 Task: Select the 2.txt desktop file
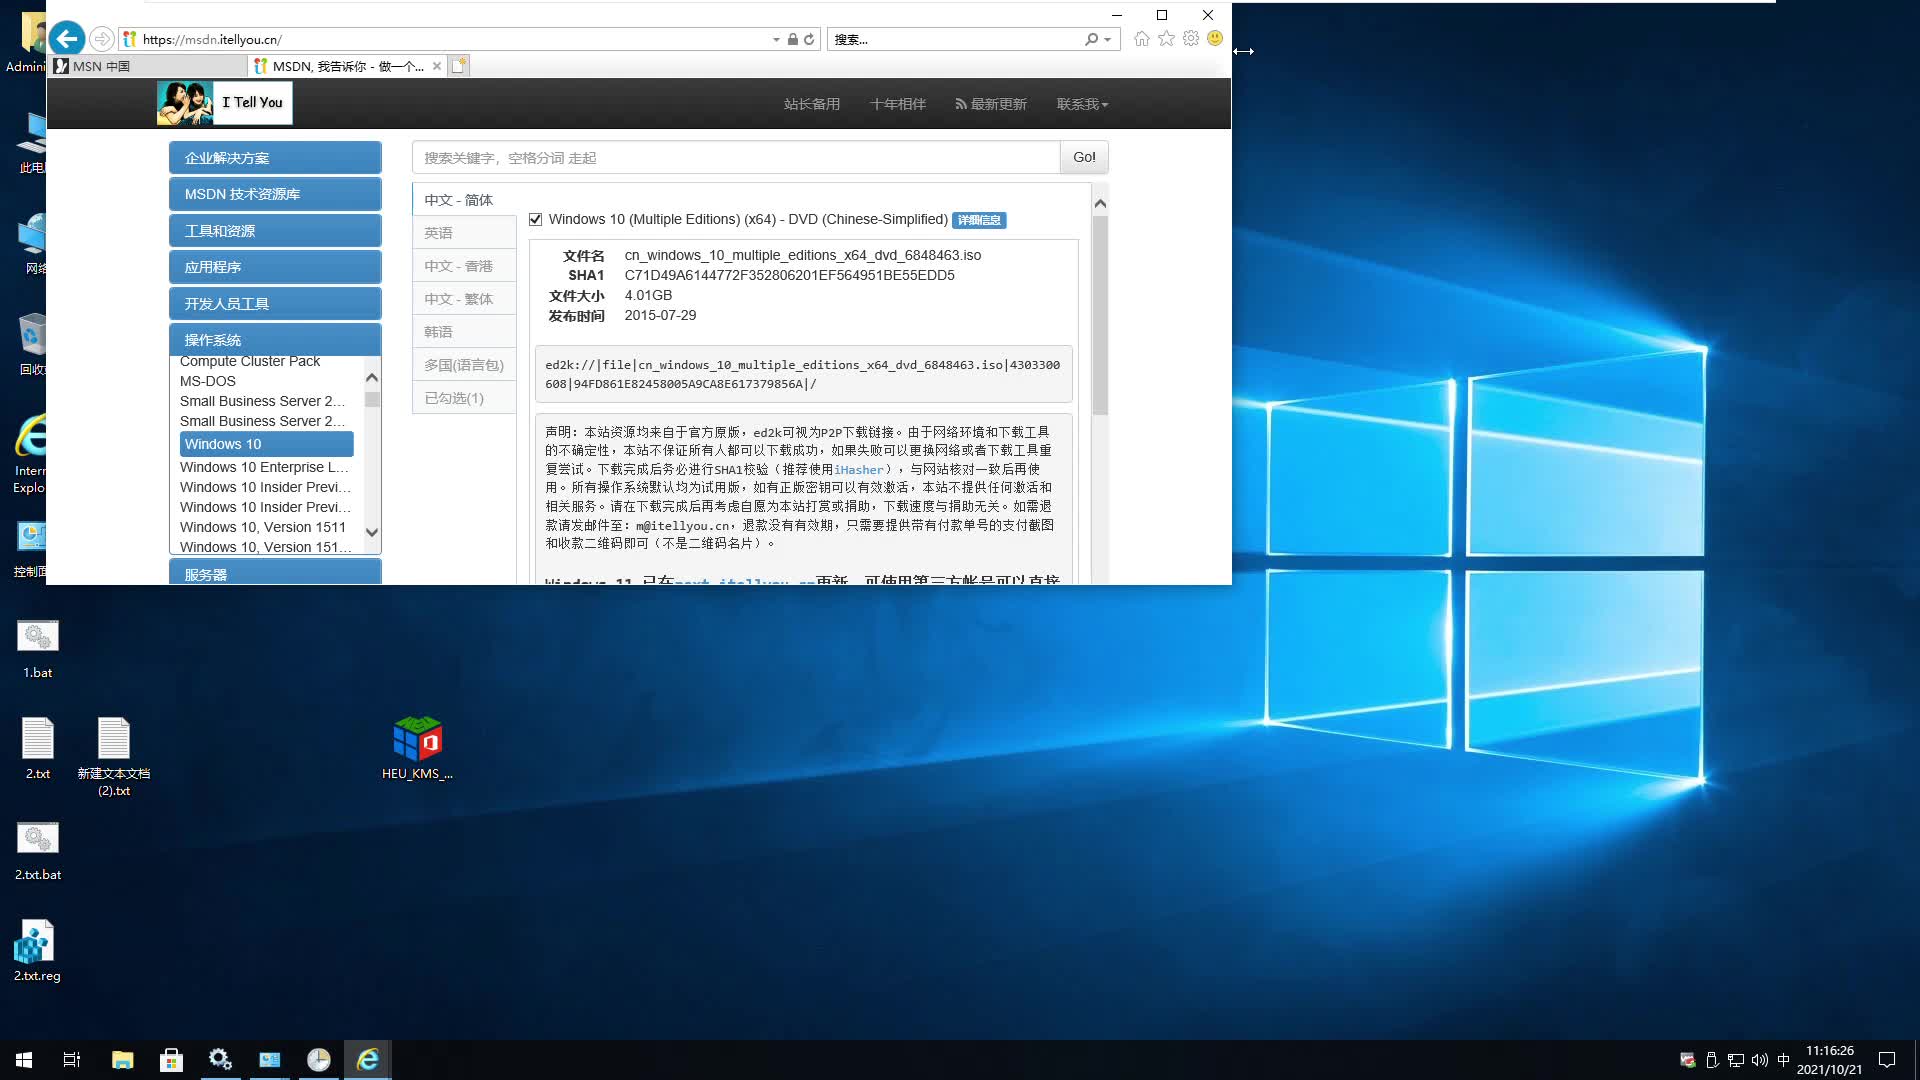coord(38,748)
